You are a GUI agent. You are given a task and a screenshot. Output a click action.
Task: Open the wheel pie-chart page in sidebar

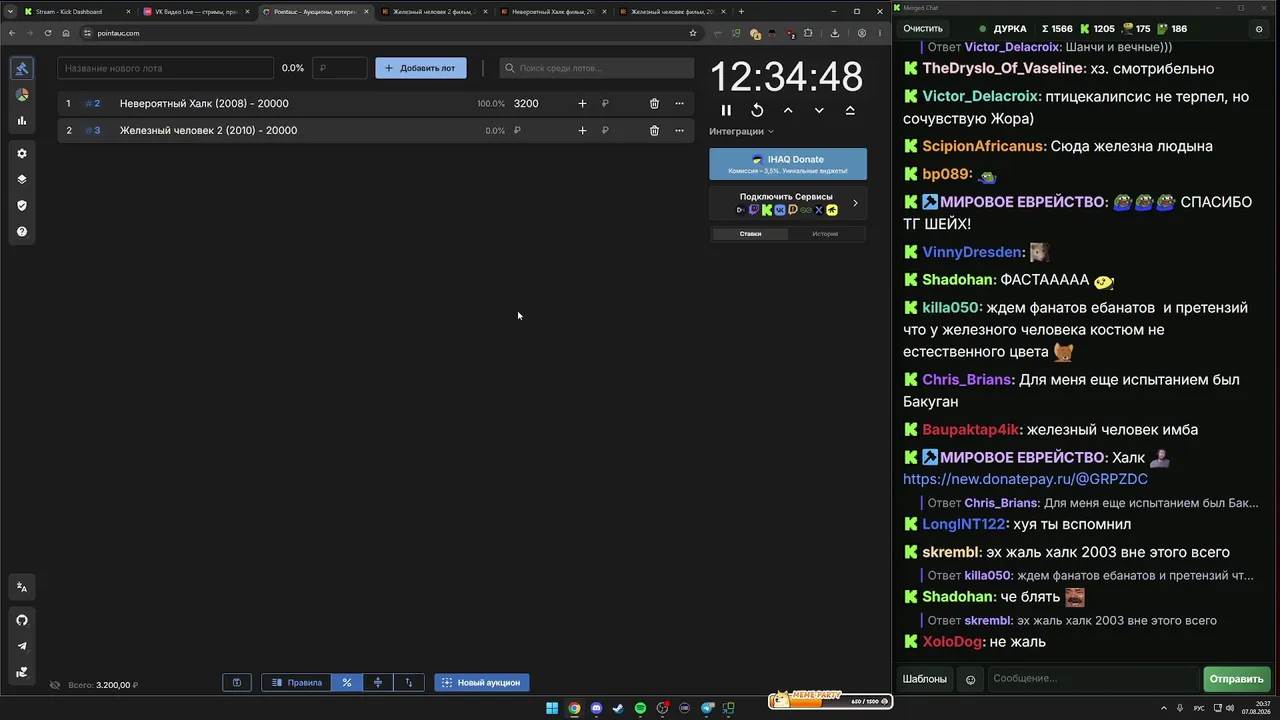[22, 95]
